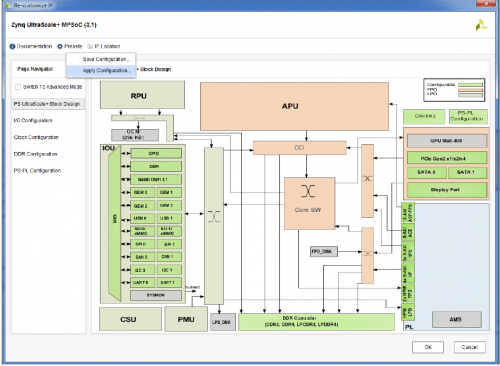The image size is (500, 366).
Task: Click the Configurable legend green swatch
Action: click(x=470, y=85)
